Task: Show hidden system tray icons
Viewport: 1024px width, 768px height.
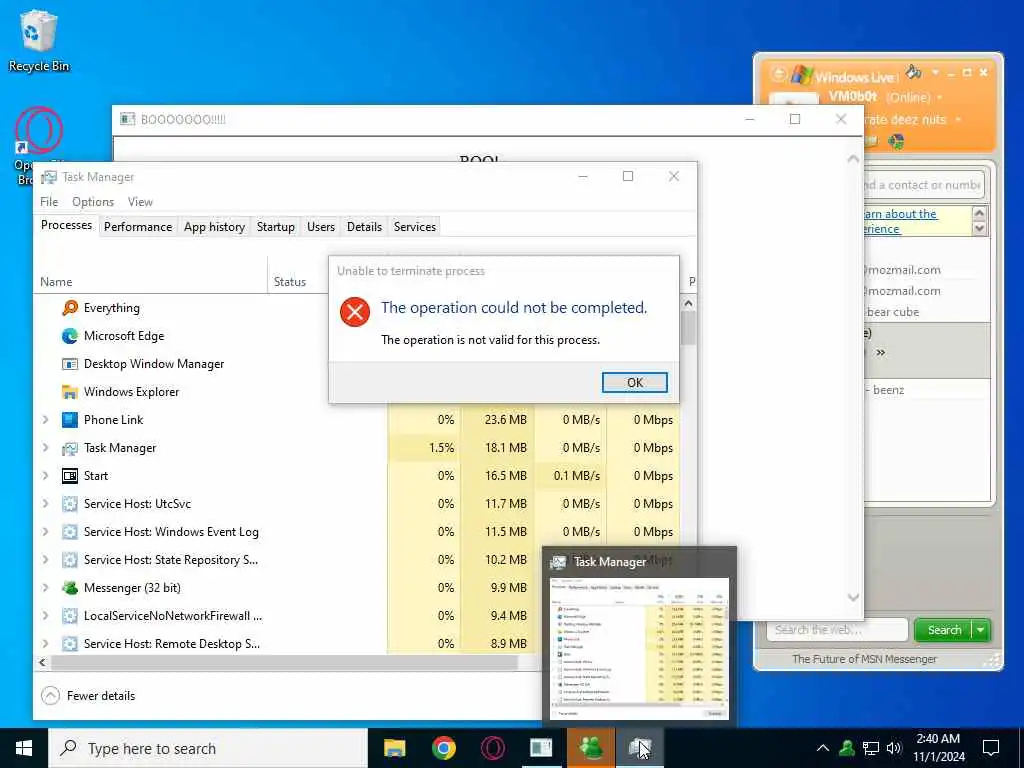Action: (x=823, y=748)
